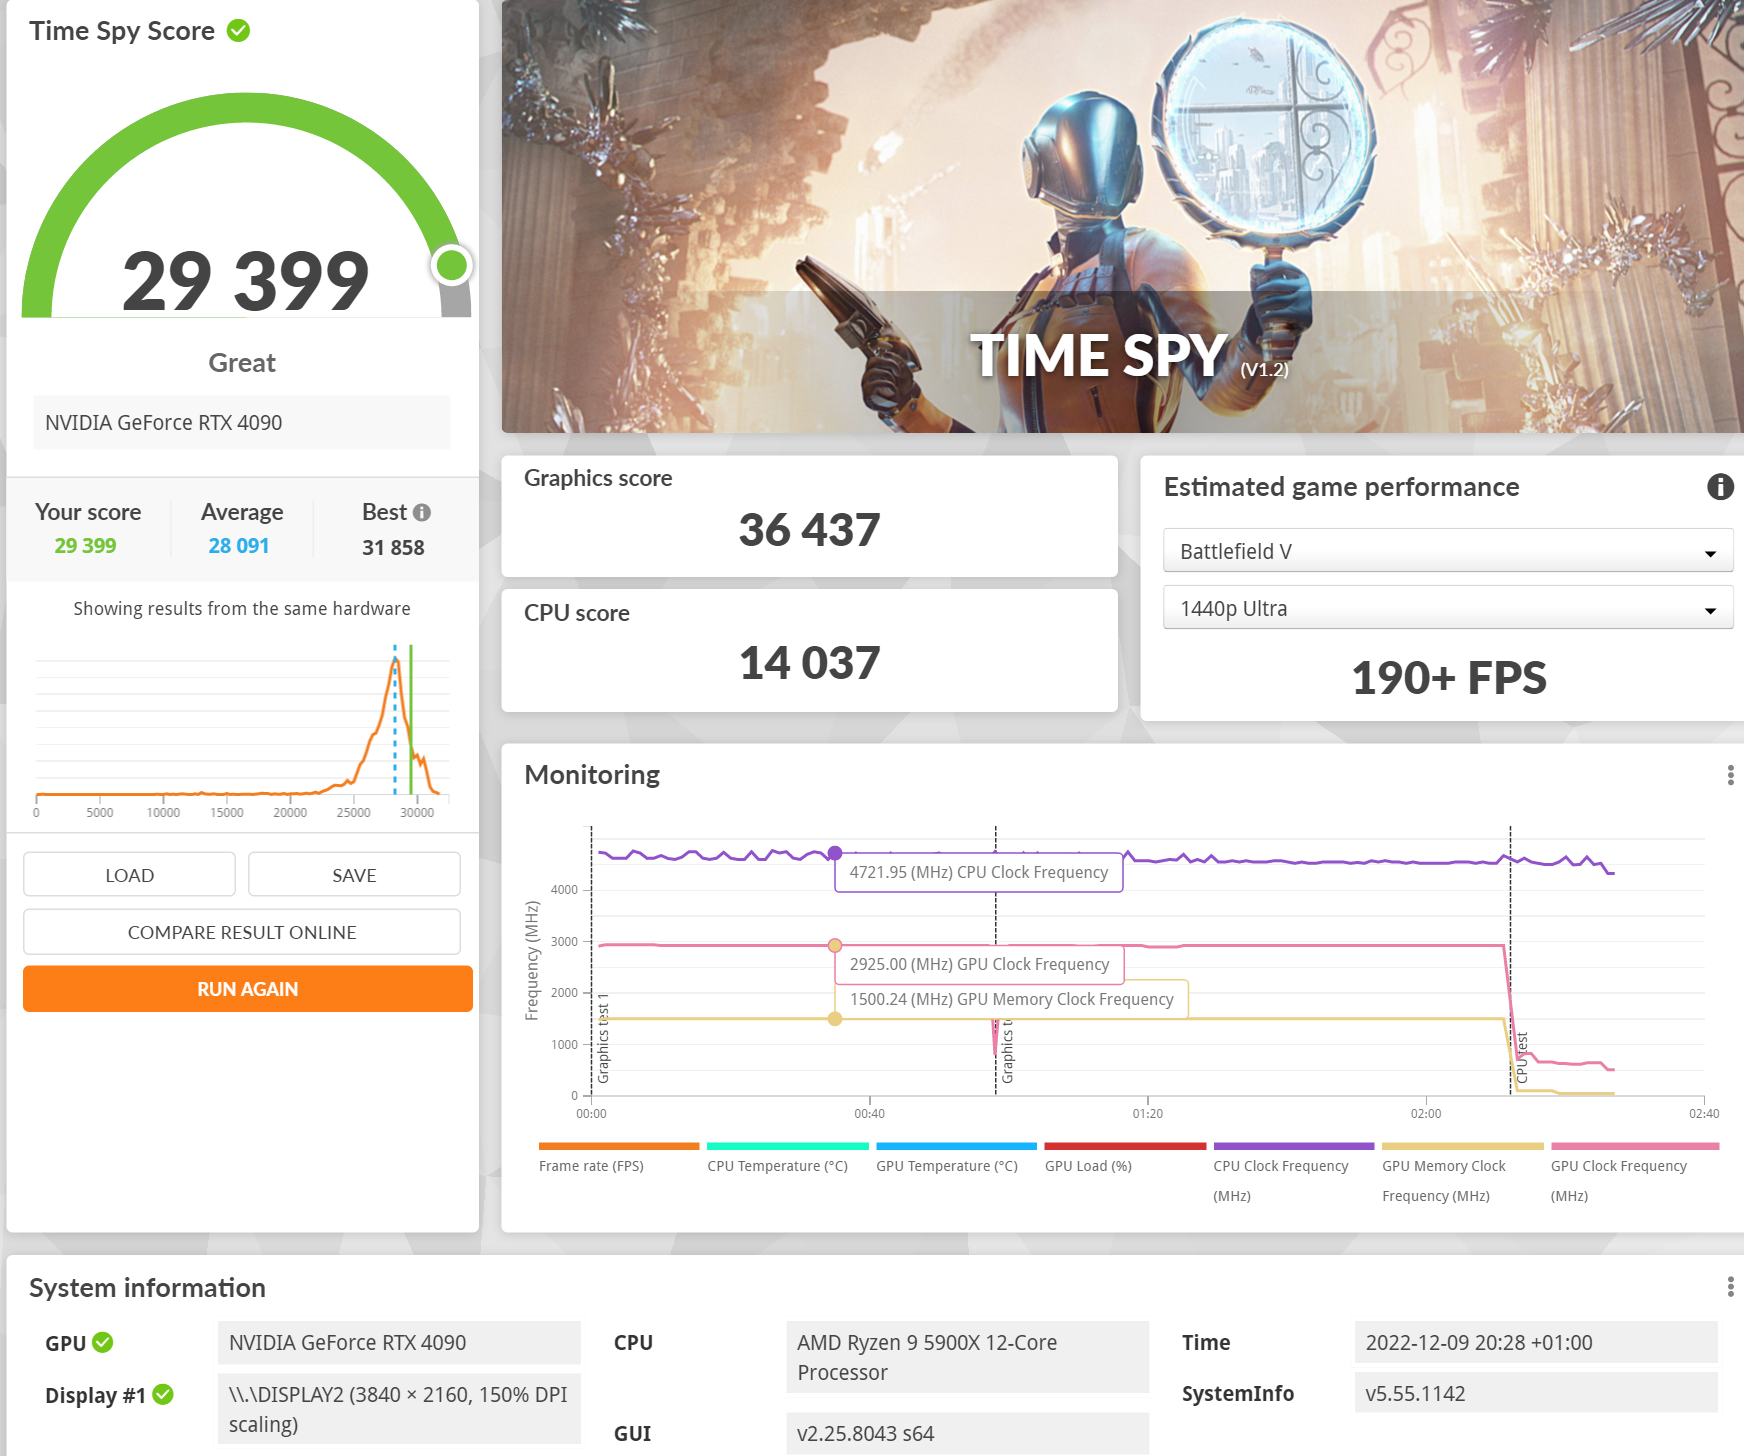
Task: Click COMPARE RESULT ONLINE
Action: point(242,932)
